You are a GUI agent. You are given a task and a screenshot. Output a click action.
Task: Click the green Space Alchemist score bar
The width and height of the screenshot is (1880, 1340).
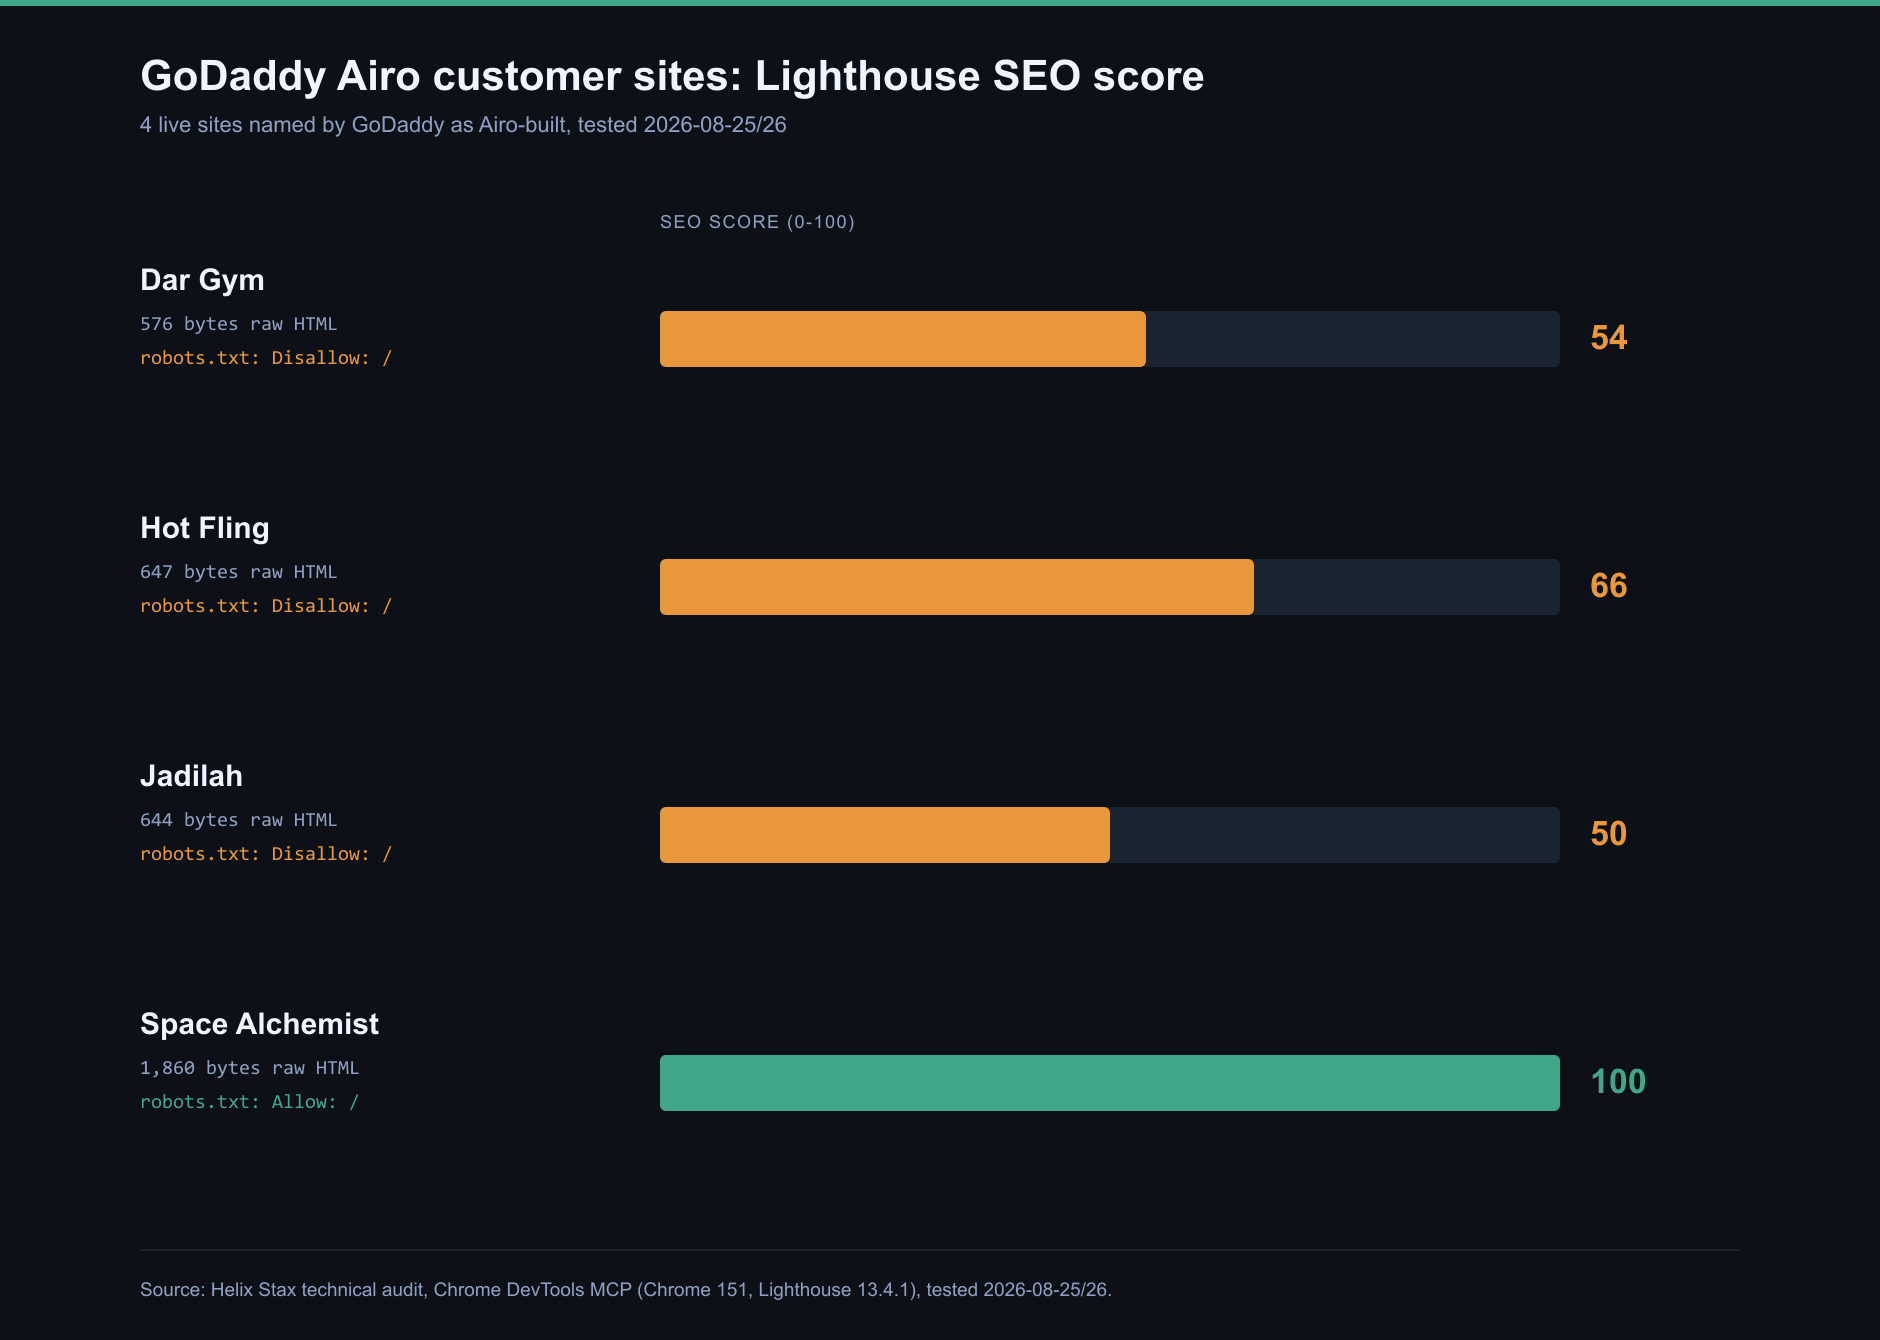pos(1110,1083)
